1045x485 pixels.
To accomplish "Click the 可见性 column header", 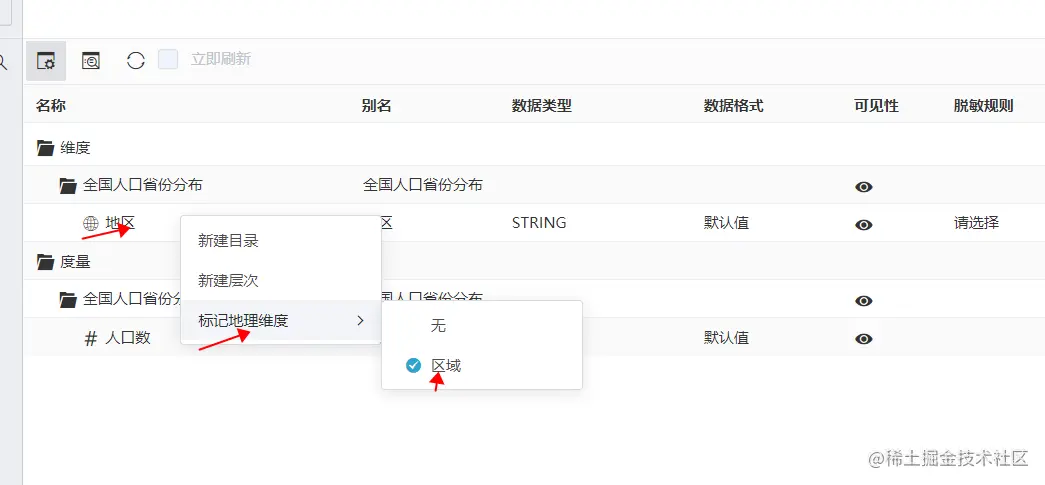I will pos(876,105).
